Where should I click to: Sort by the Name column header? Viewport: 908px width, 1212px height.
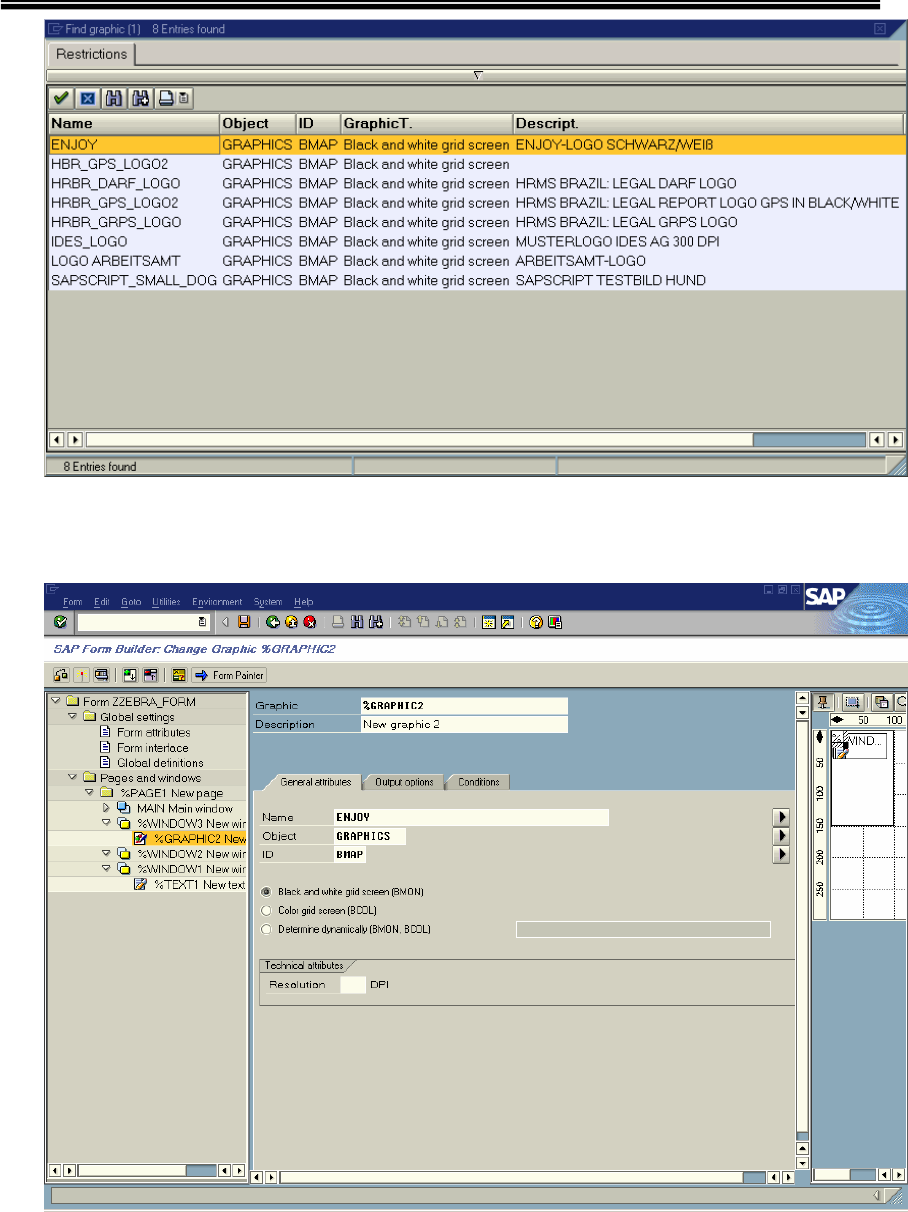(x=133, y=123)
